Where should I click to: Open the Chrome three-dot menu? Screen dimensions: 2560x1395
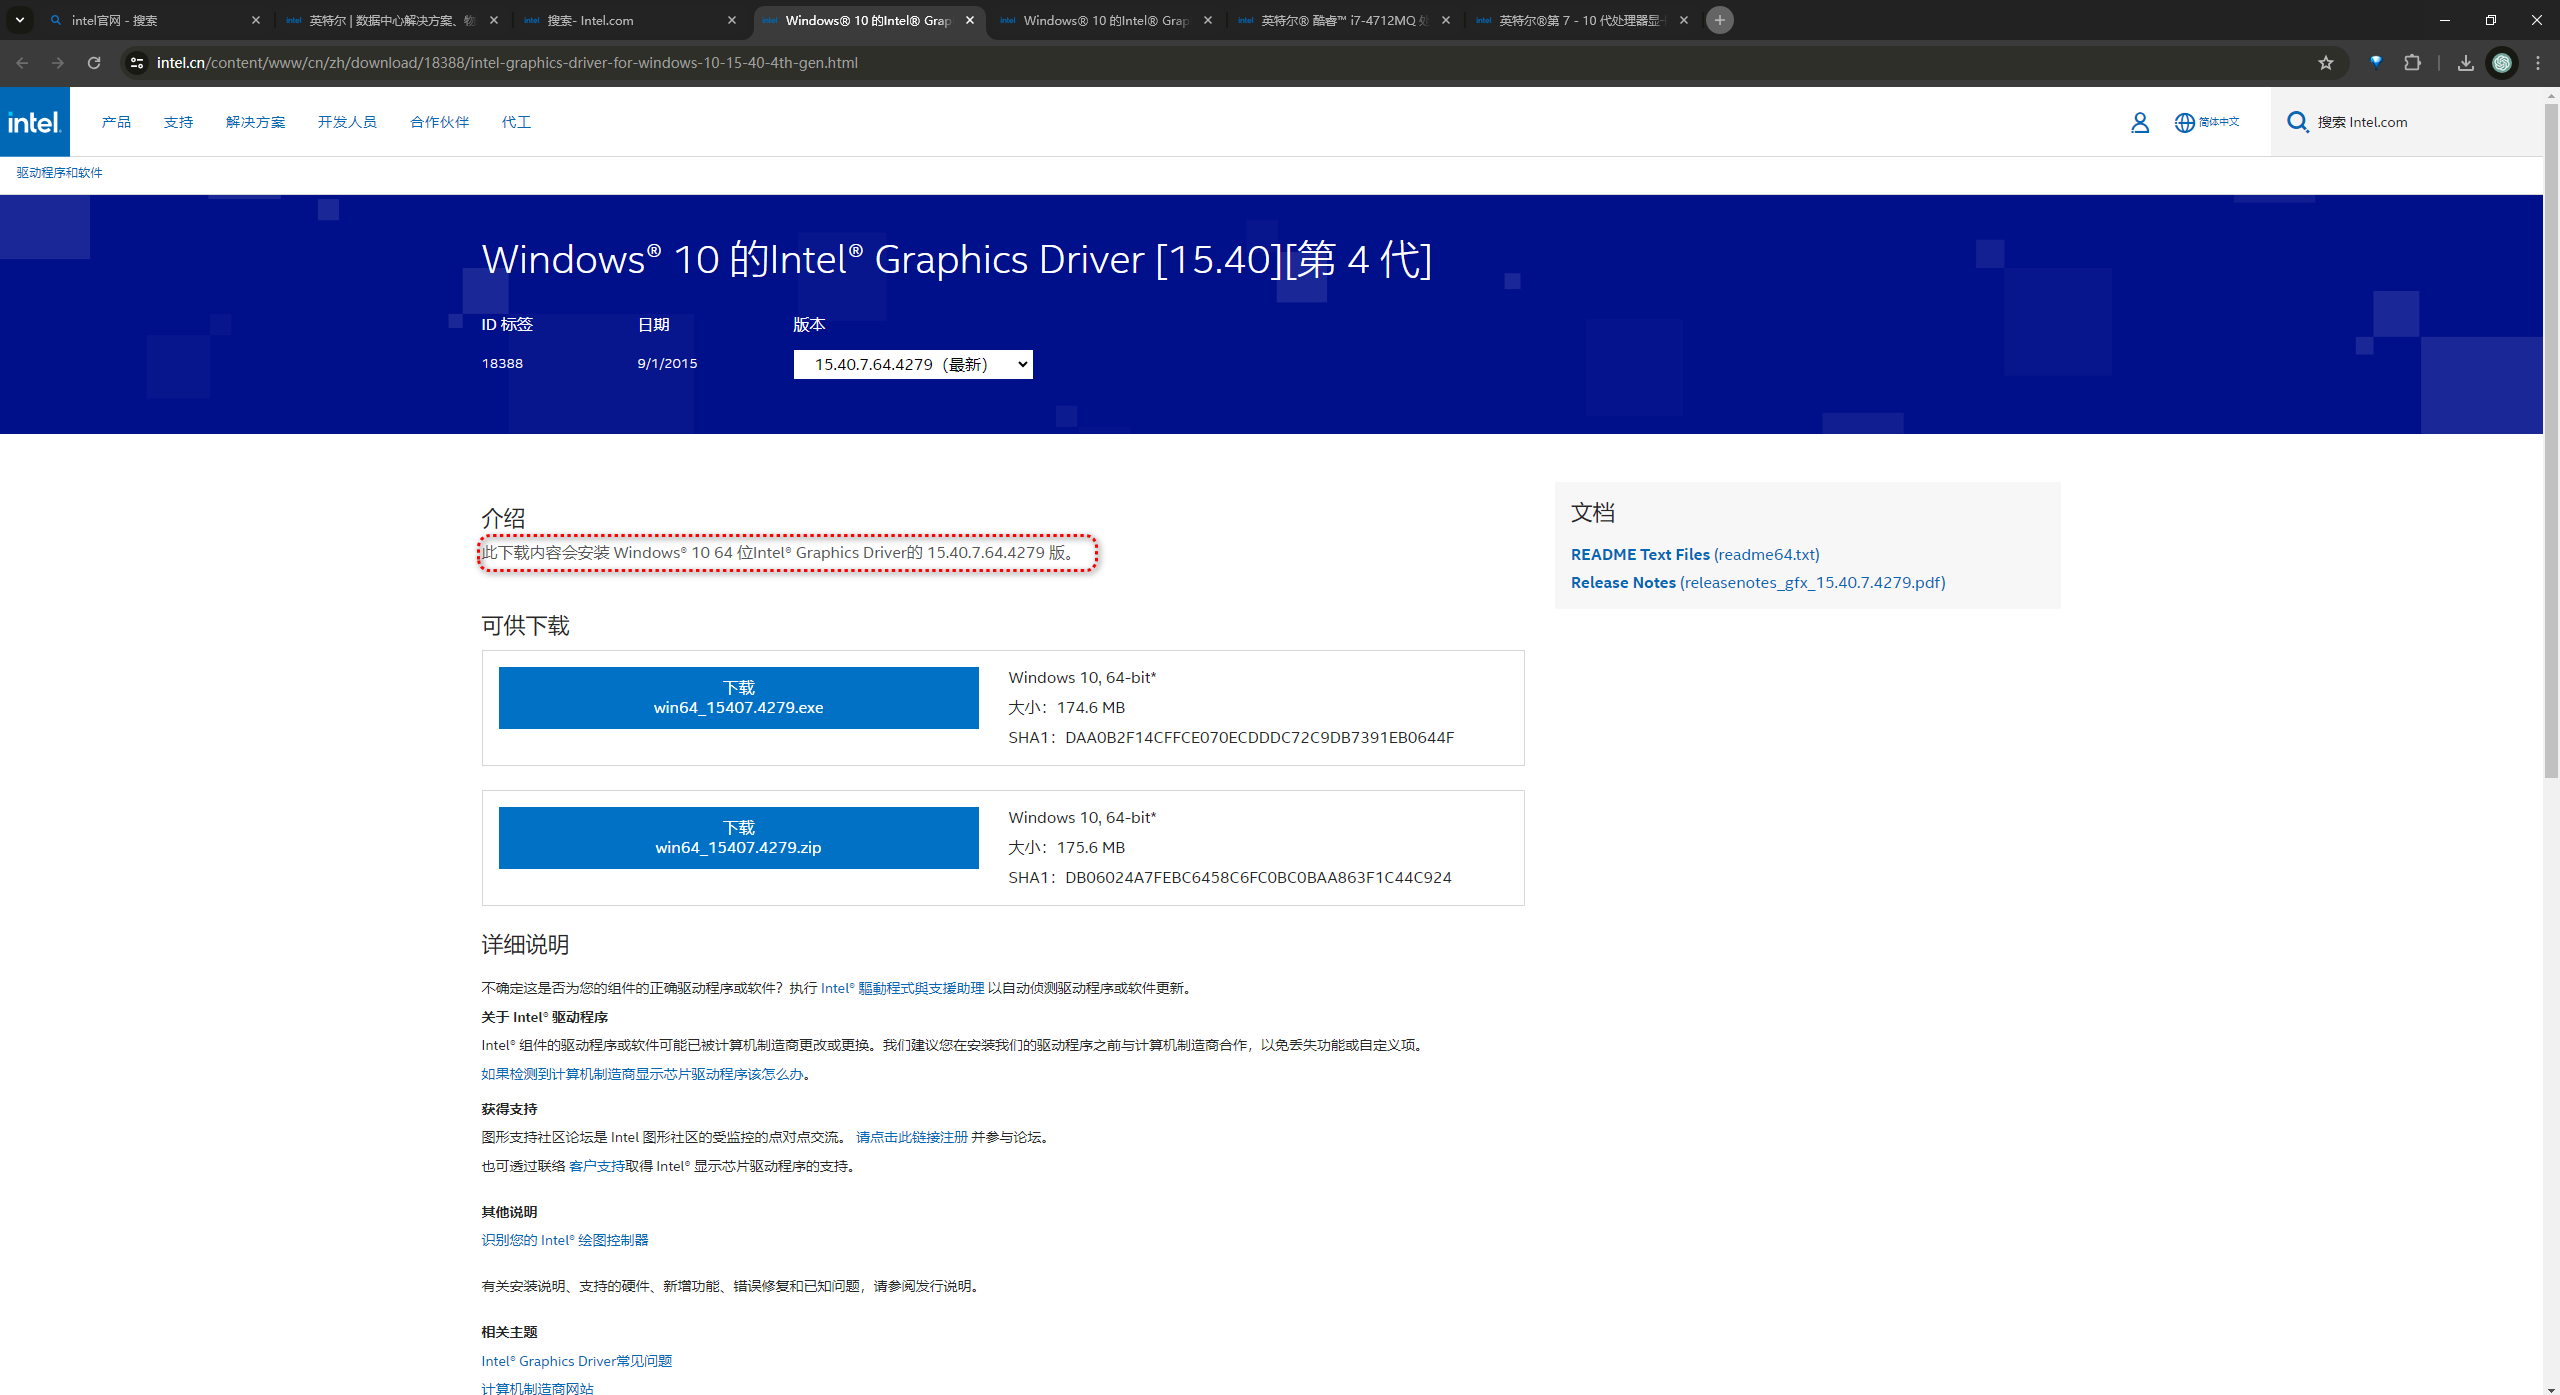click(x=2538, y=63)
